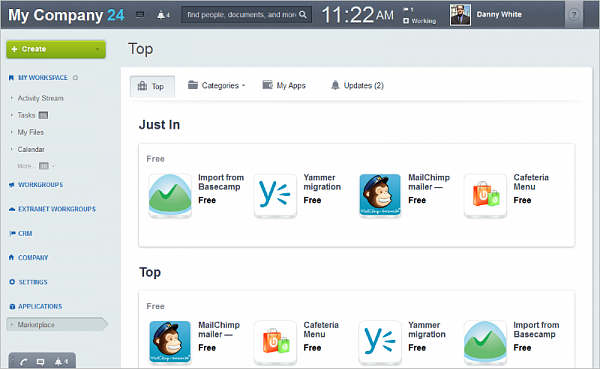Open Yammer migration icon in Top section
Screen dimensions: 600x369
380,342
